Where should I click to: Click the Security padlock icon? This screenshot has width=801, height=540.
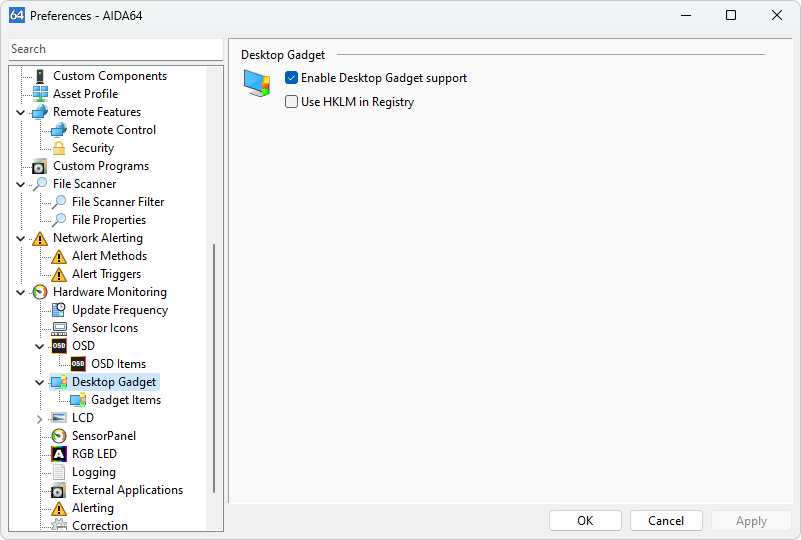[x=59, y=148]
